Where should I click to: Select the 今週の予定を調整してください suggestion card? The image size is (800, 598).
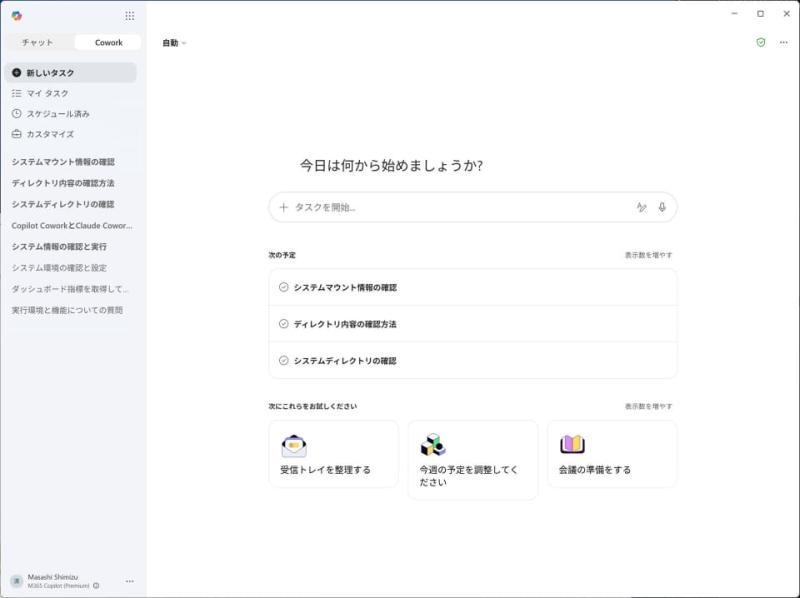click(x=473, y=460)
